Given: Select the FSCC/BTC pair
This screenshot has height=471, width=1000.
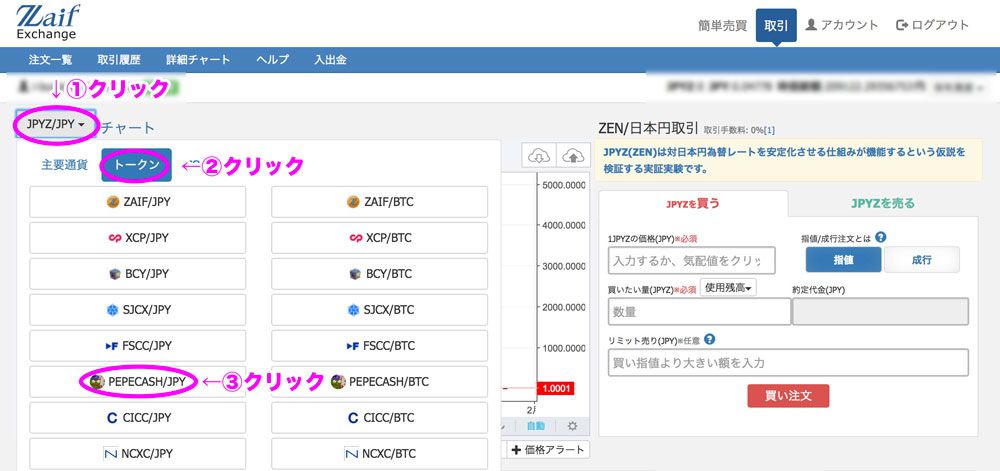Looking at the screenshot, I should coord(379,346).
